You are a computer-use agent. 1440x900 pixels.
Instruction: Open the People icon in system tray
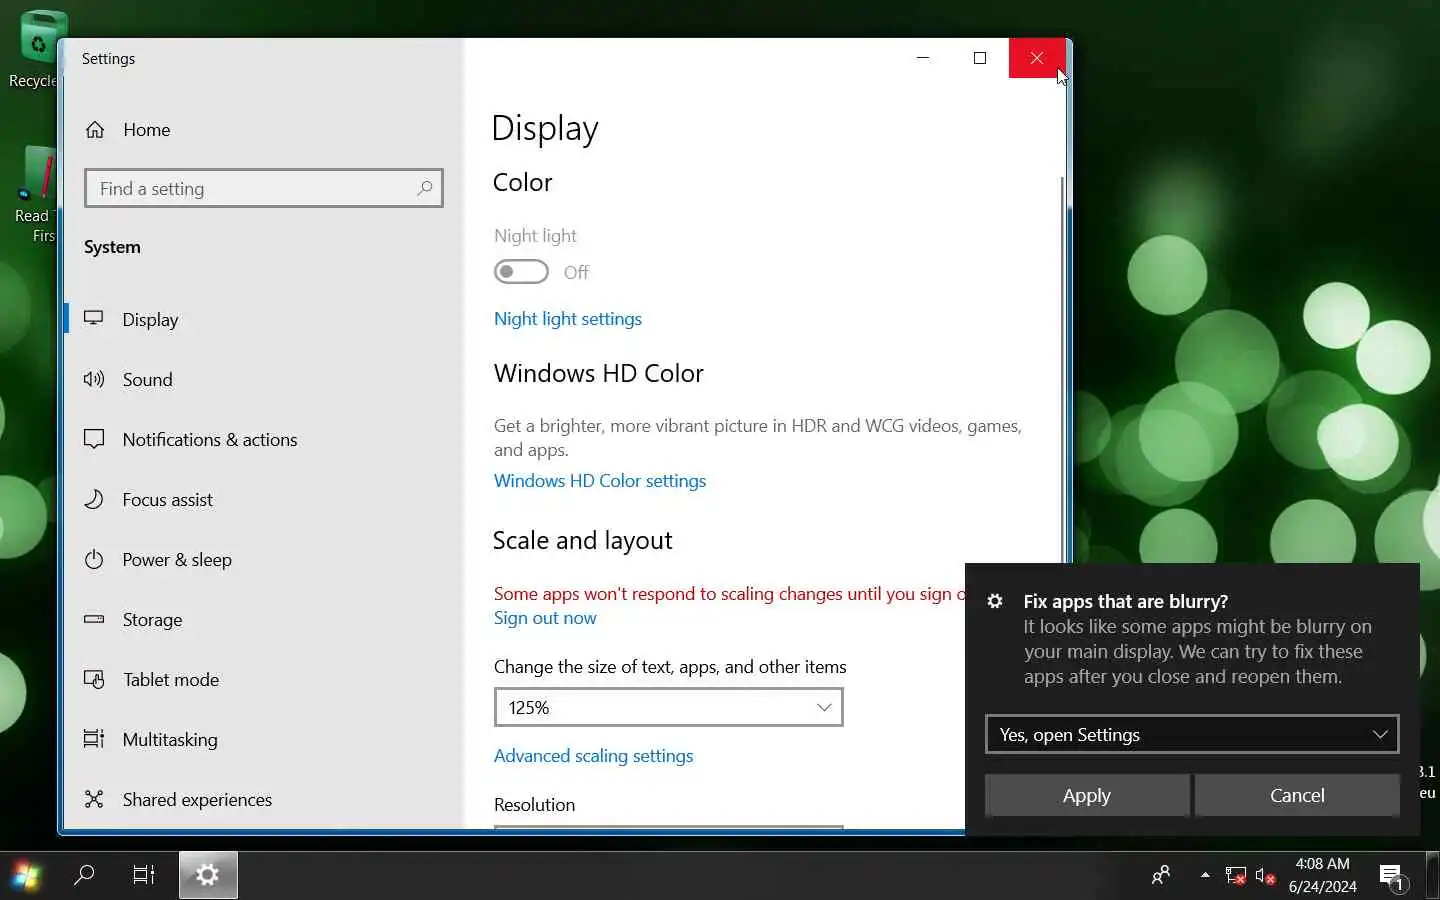(1161, 876)
